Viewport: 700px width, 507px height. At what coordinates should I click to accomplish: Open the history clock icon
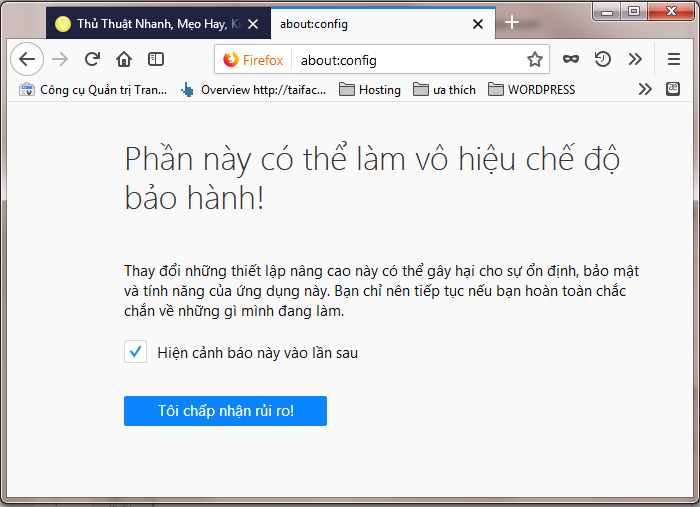click(x=603, y=59)
